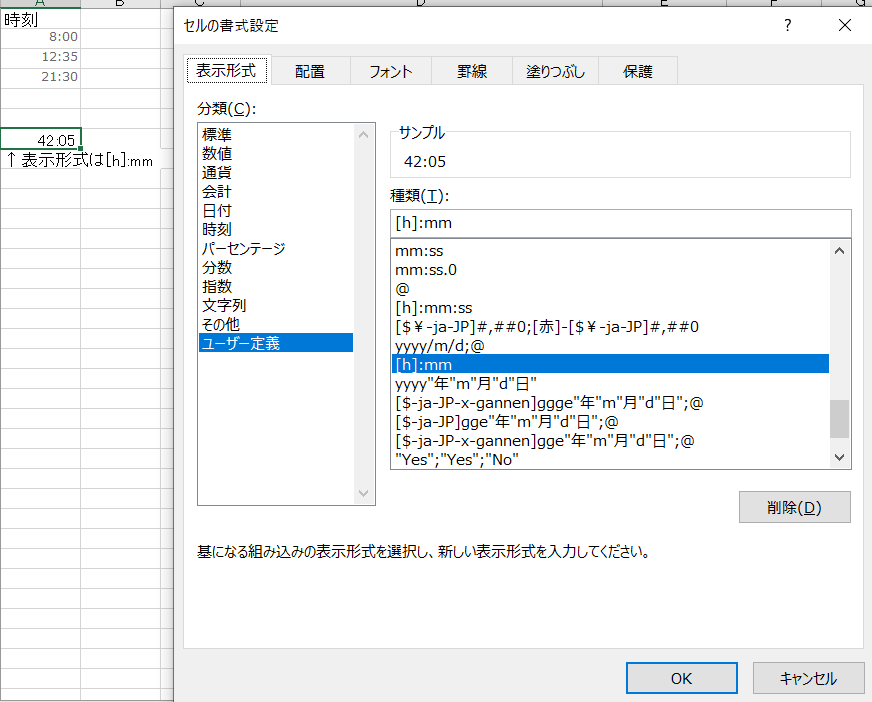872x702 pixels.
Task: Select 標準 in the category list
Action: coord(276,135)
